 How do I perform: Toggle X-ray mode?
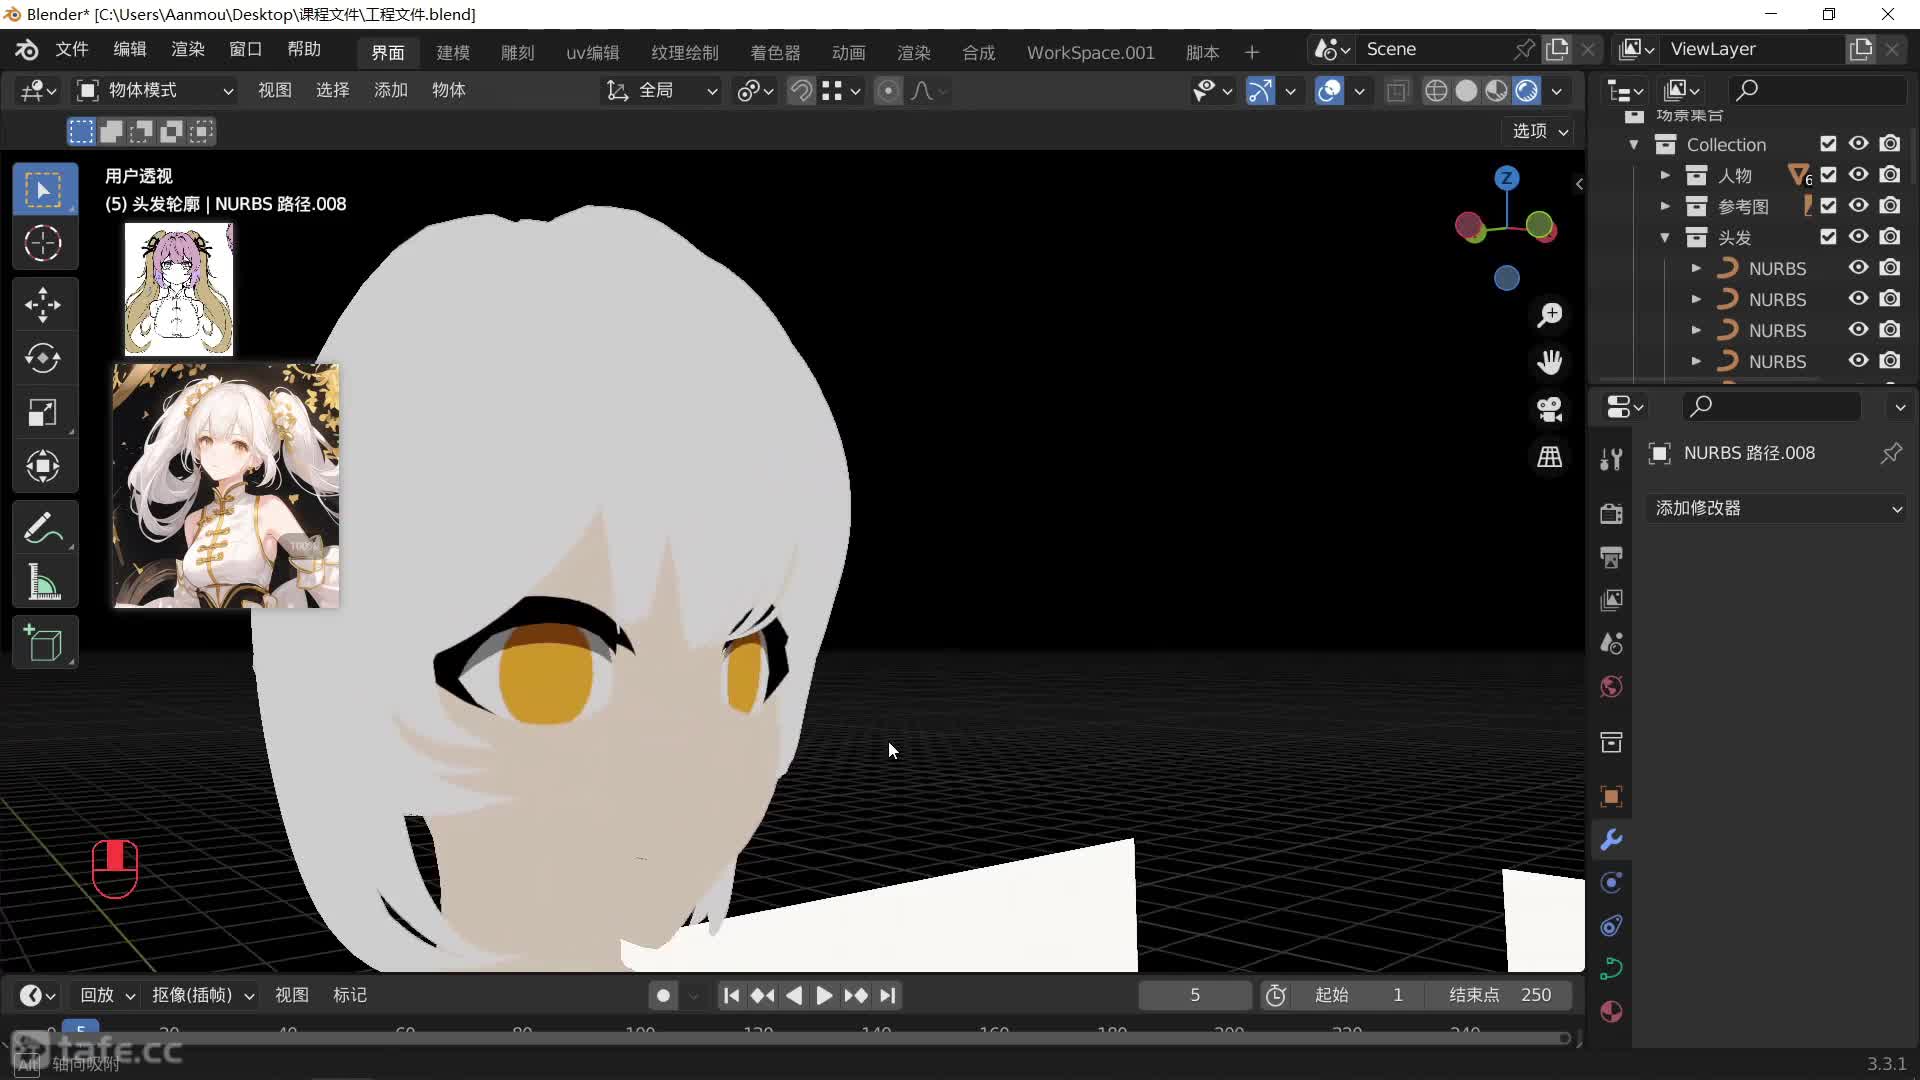[1397, 91]
